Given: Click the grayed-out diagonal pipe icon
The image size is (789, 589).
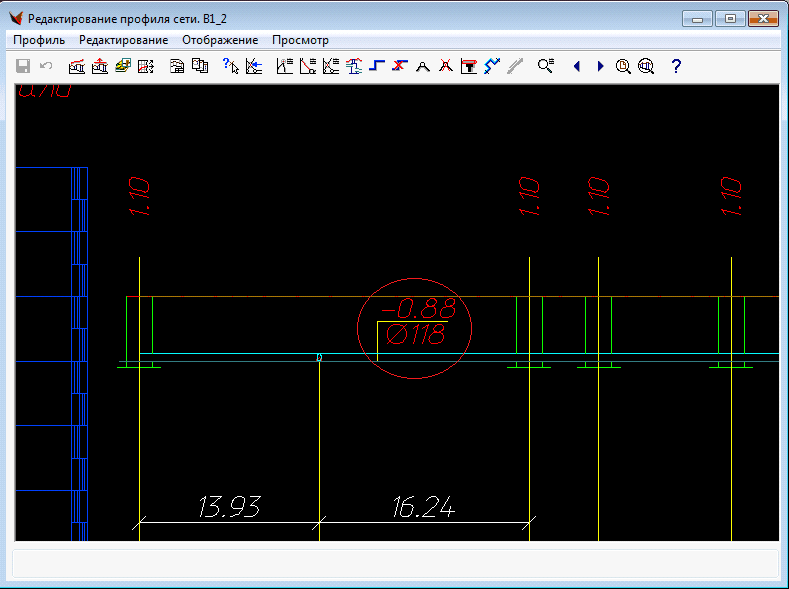Looking at the screenshot, I should click(515, 66).
